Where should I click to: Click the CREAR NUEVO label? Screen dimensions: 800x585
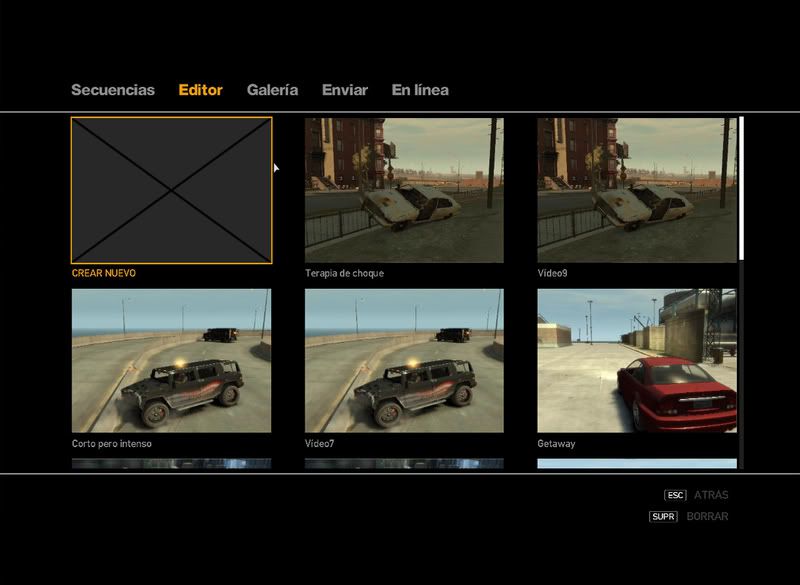(104, 273)
